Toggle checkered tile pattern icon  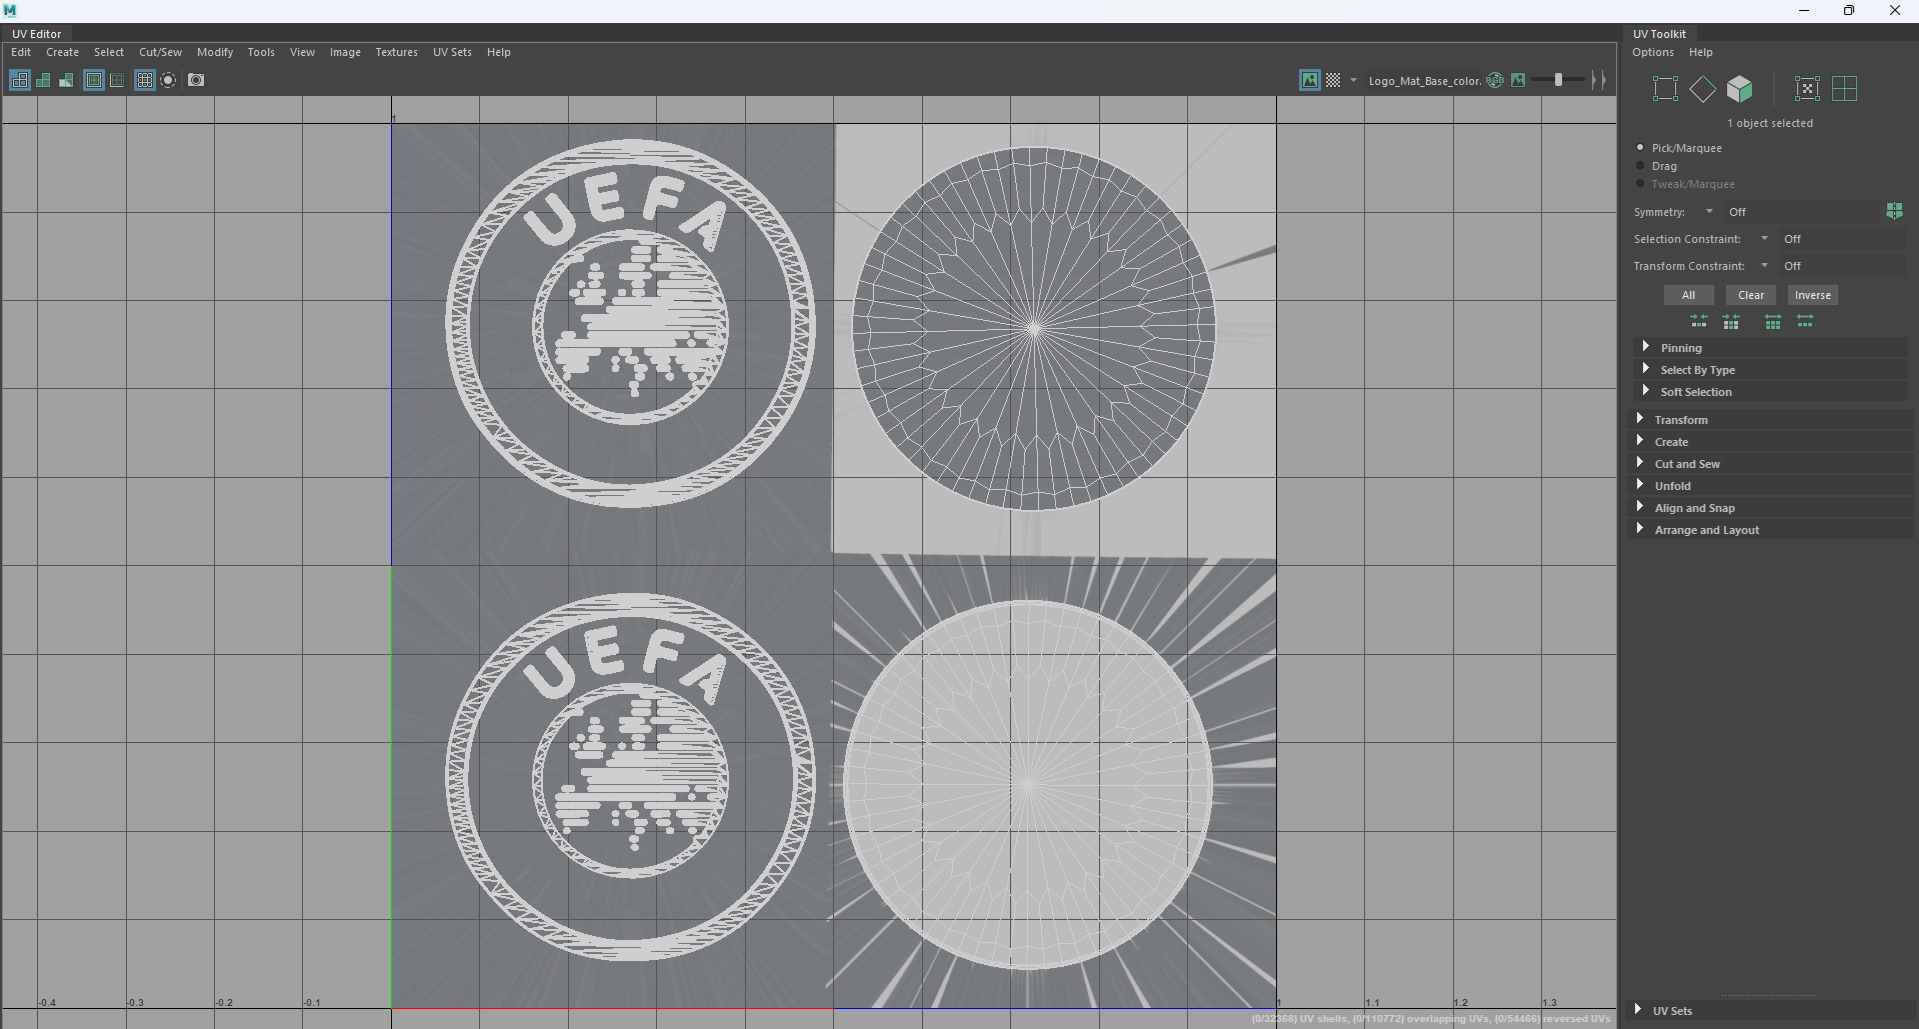pyautogui.click(x=1333, y=80)
